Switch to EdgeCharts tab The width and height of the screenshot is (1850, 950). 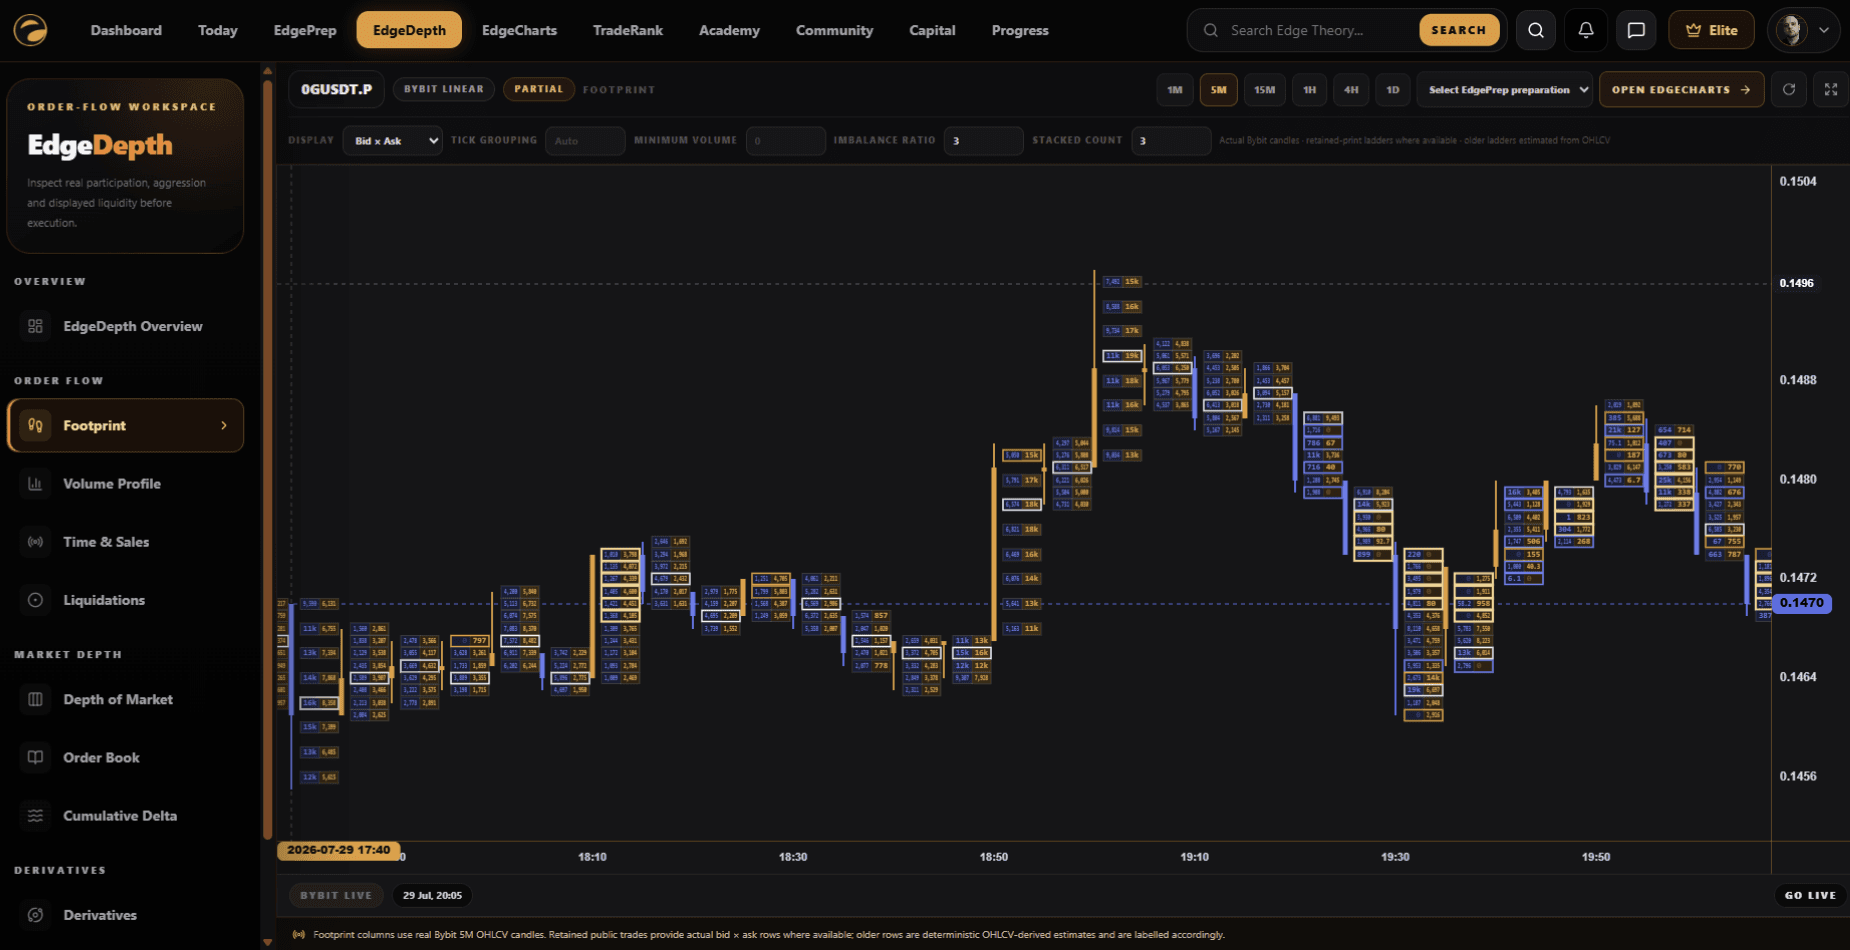(x=519, y=30)
